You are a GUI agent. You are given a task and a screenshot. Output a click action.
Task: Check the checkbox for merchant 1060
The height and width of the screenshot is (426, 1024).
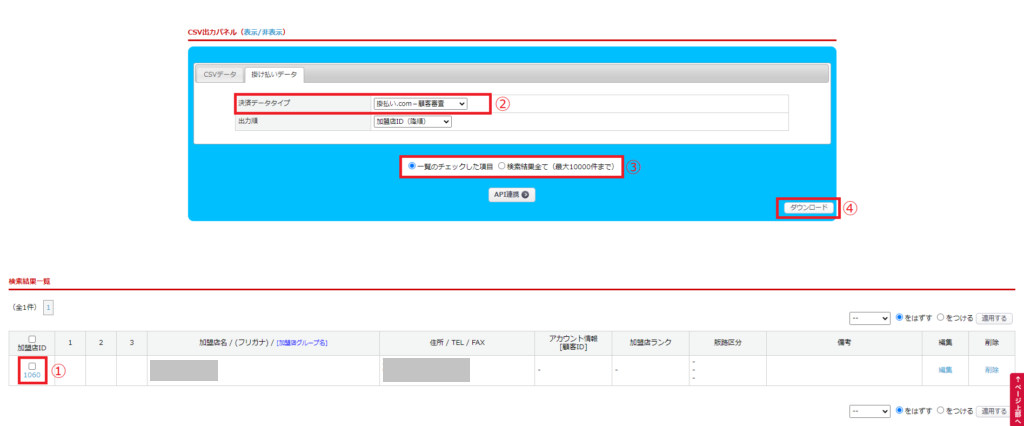pyautogui.click(x=32, y=367)
